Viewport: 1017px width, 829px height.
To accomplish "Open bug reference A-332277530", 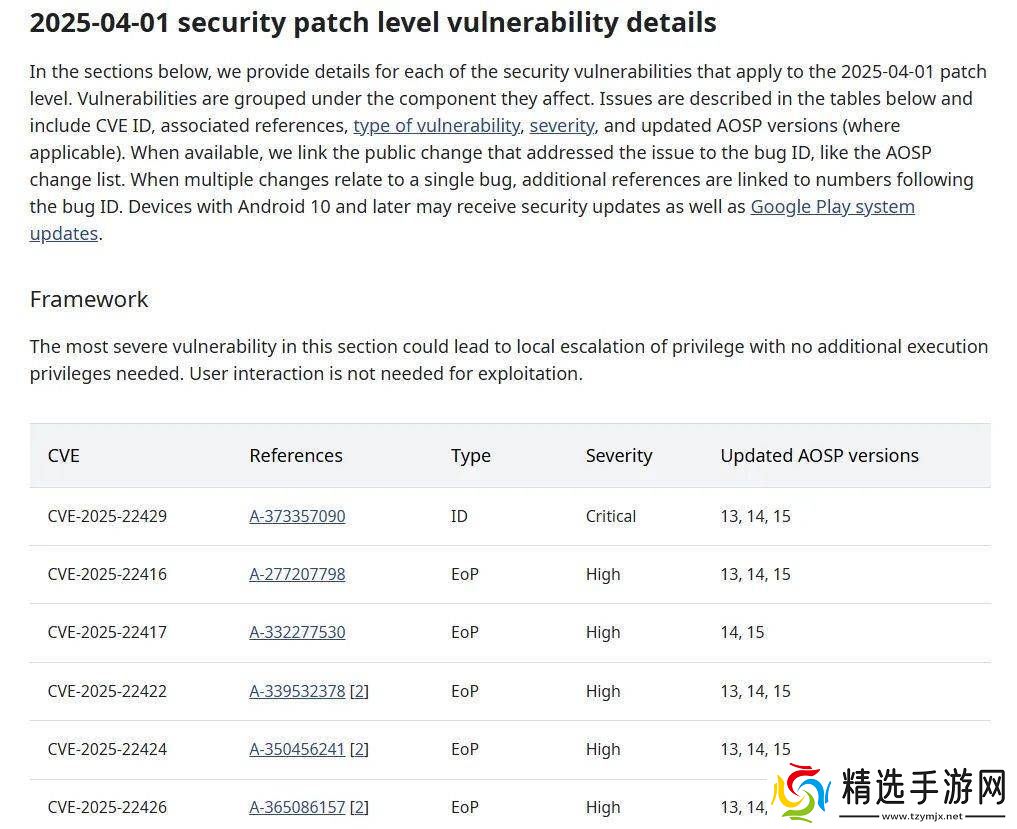I will [297, 633].
